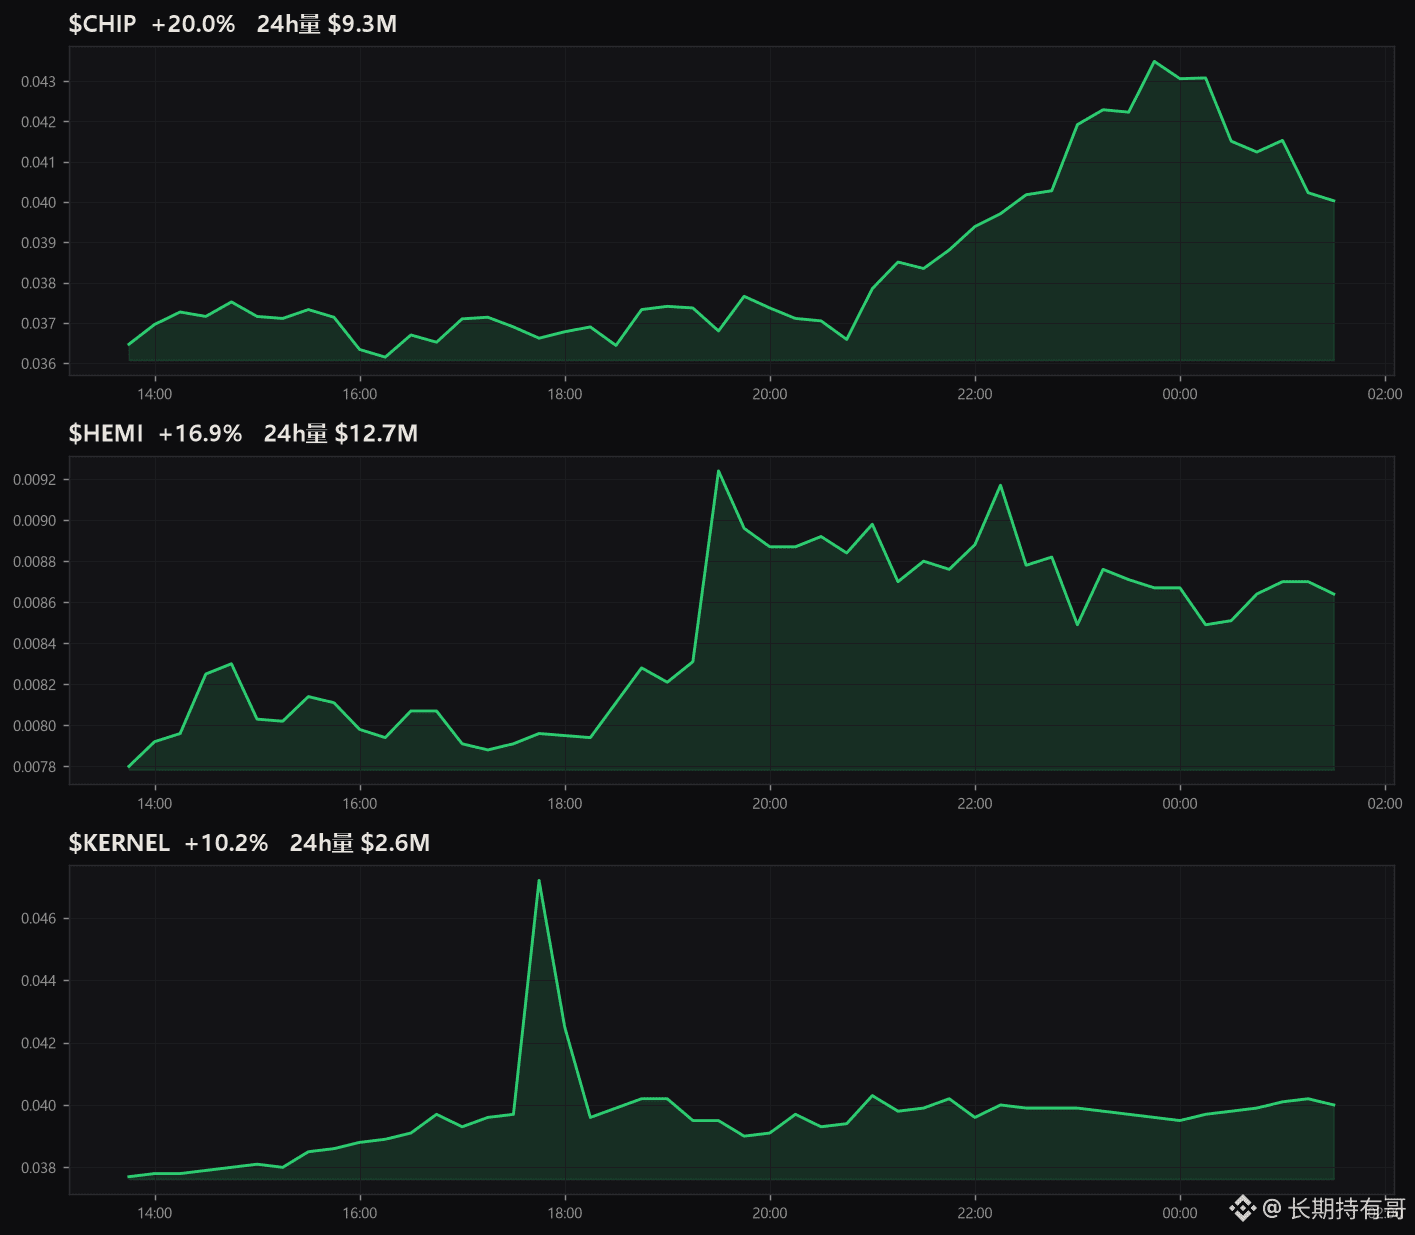Click the 0.046 price label on KERNEL chart
Screen dimensions: 1415x1235
click(38, 918)
